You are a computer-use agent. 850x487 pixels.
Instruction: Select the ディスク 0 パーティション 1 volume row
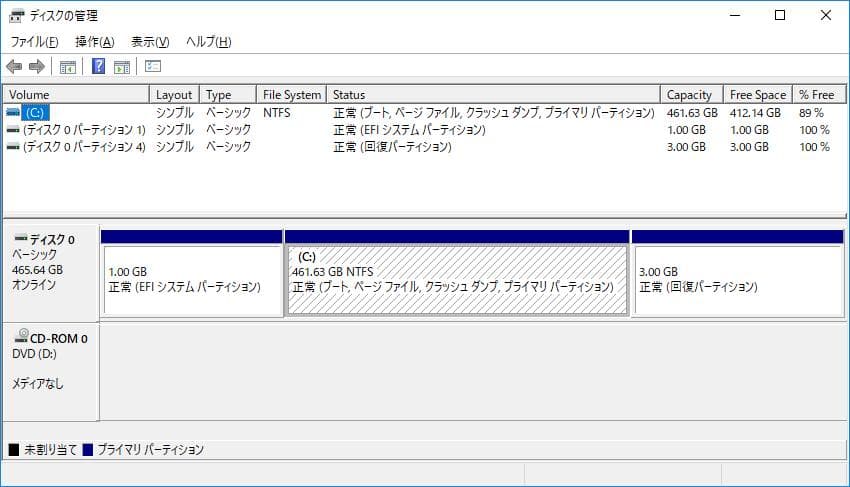point(85,130)
